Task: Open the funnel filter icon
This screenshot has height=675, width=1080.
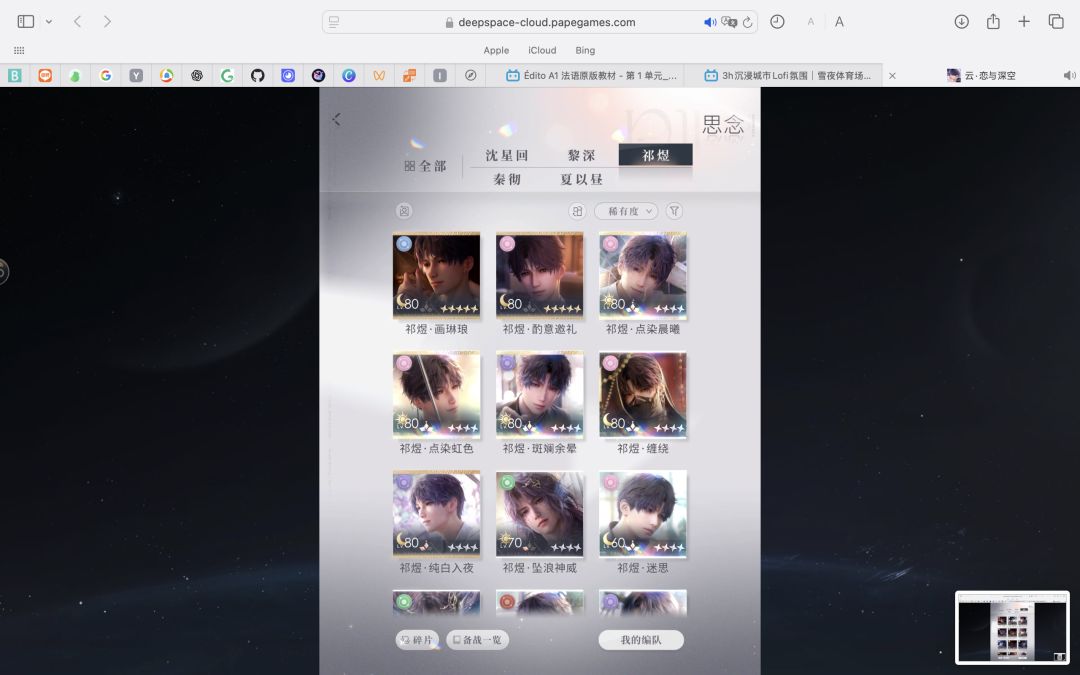Action: tap(674, 211)
